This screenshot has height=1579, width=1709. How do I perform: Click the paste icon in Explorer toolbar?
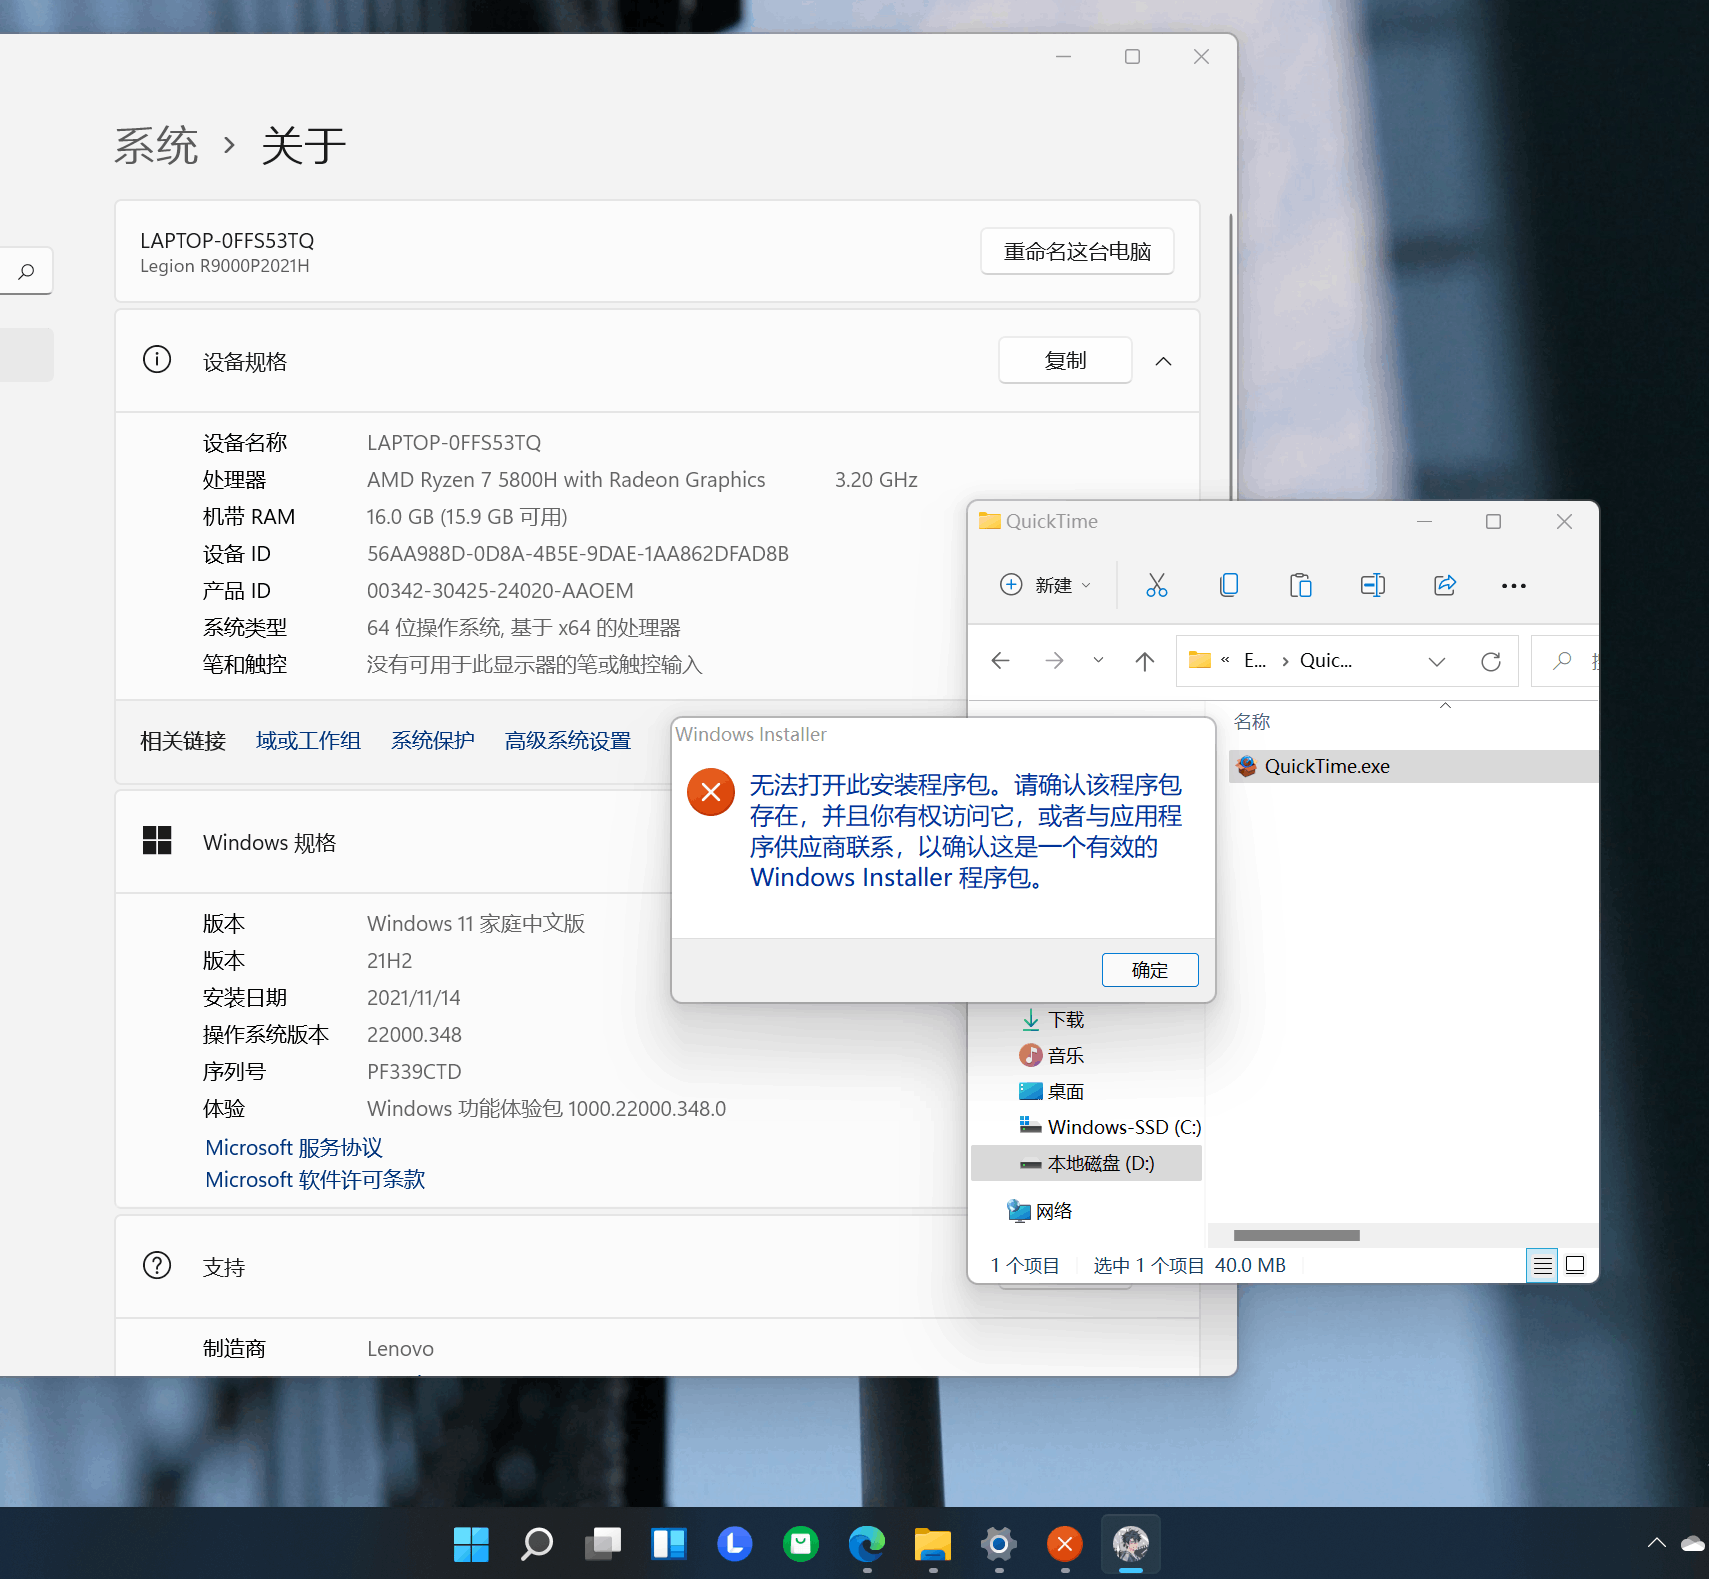(1301, 585)
